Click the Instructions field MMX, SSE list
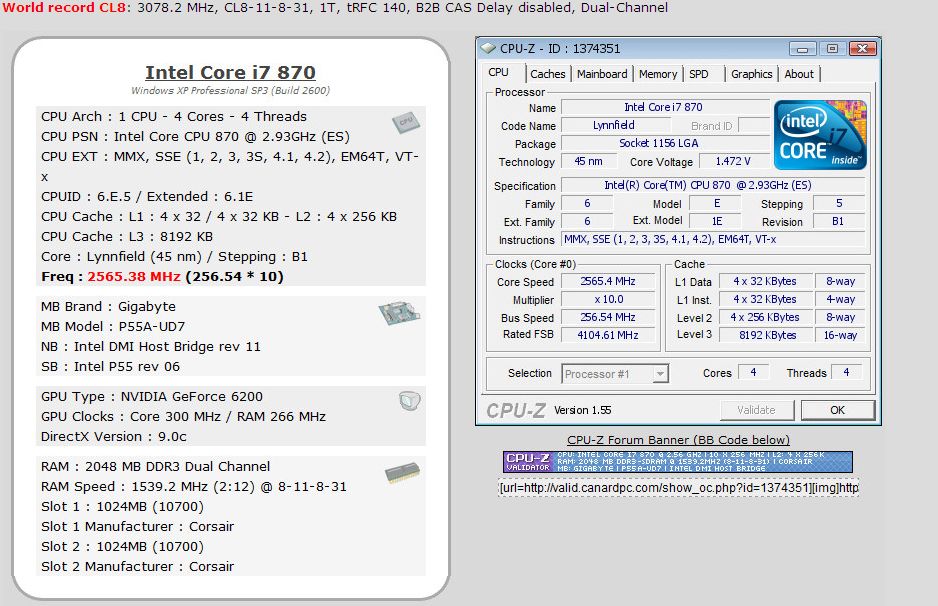938x606 pixels. pyautogui.click(x=713, y=239)
